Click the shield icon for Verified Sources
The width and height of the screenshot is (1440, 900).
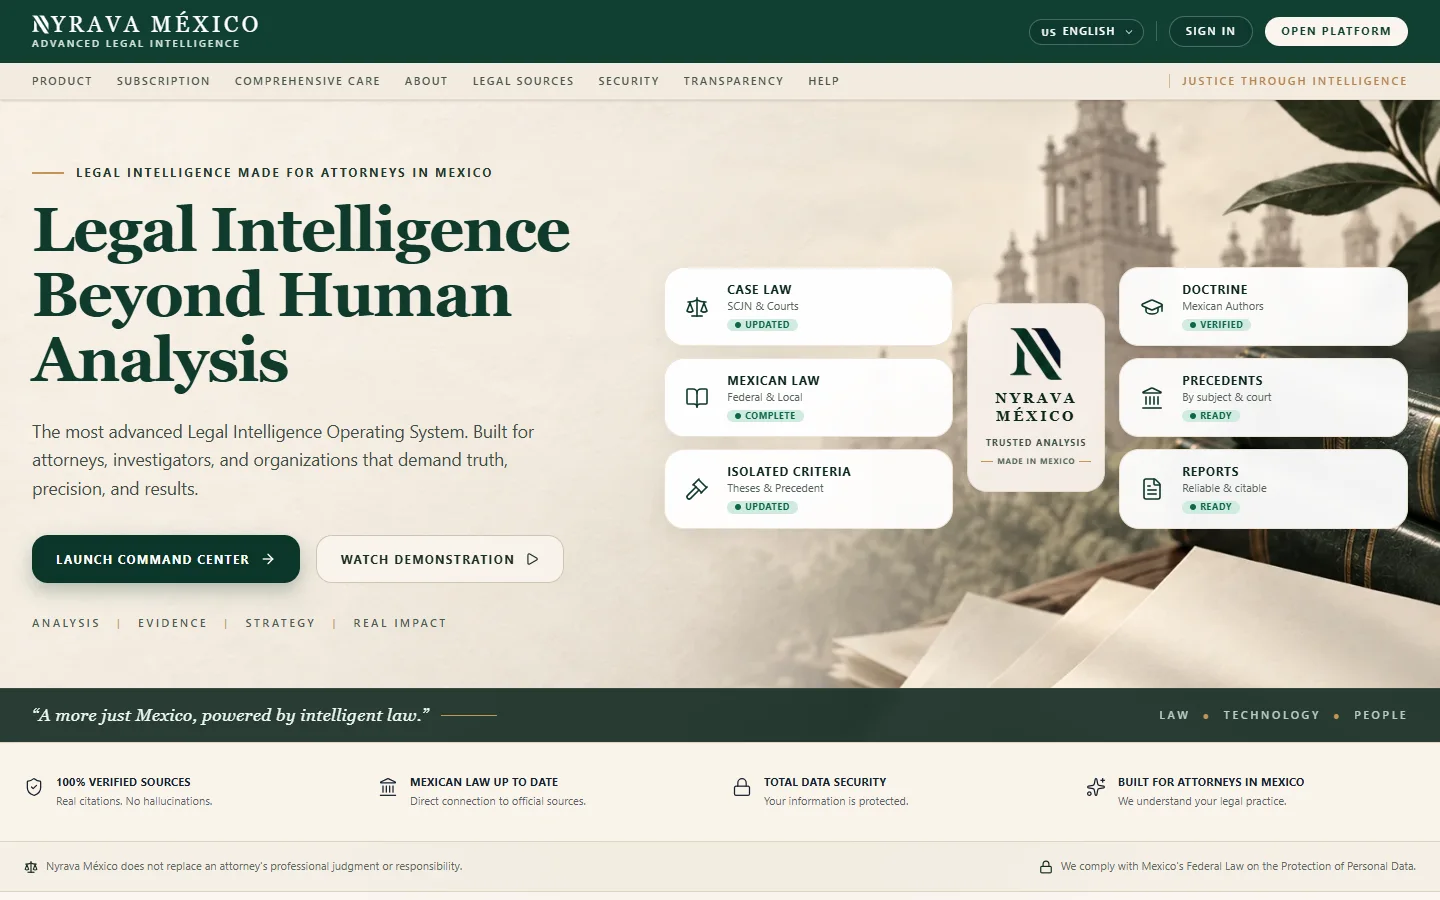[x=34, y=787]
